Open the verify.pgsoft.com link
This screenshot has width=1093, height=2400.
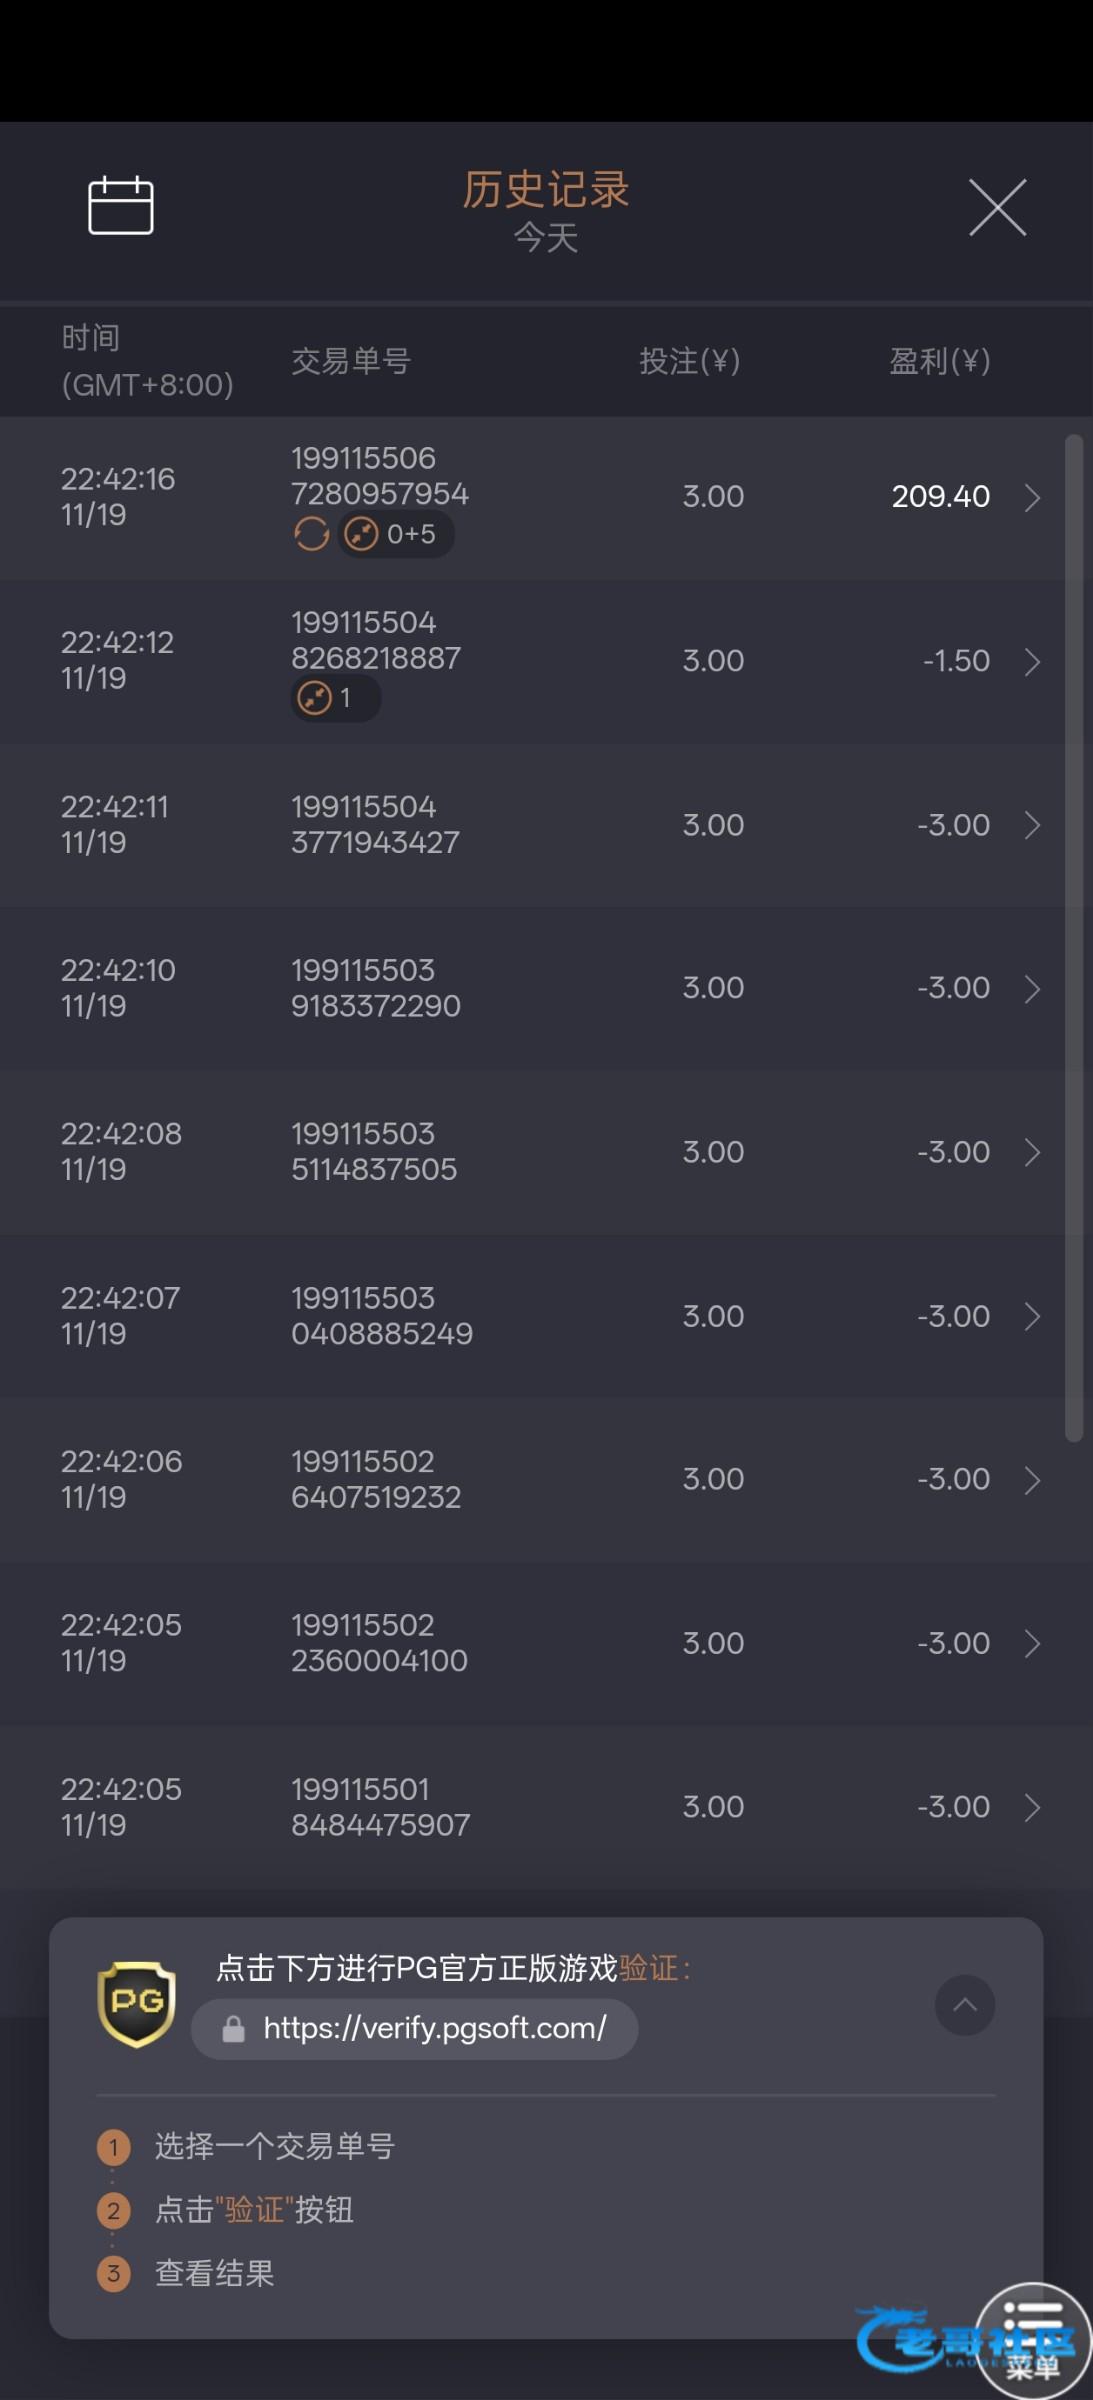coord(434,2029)
